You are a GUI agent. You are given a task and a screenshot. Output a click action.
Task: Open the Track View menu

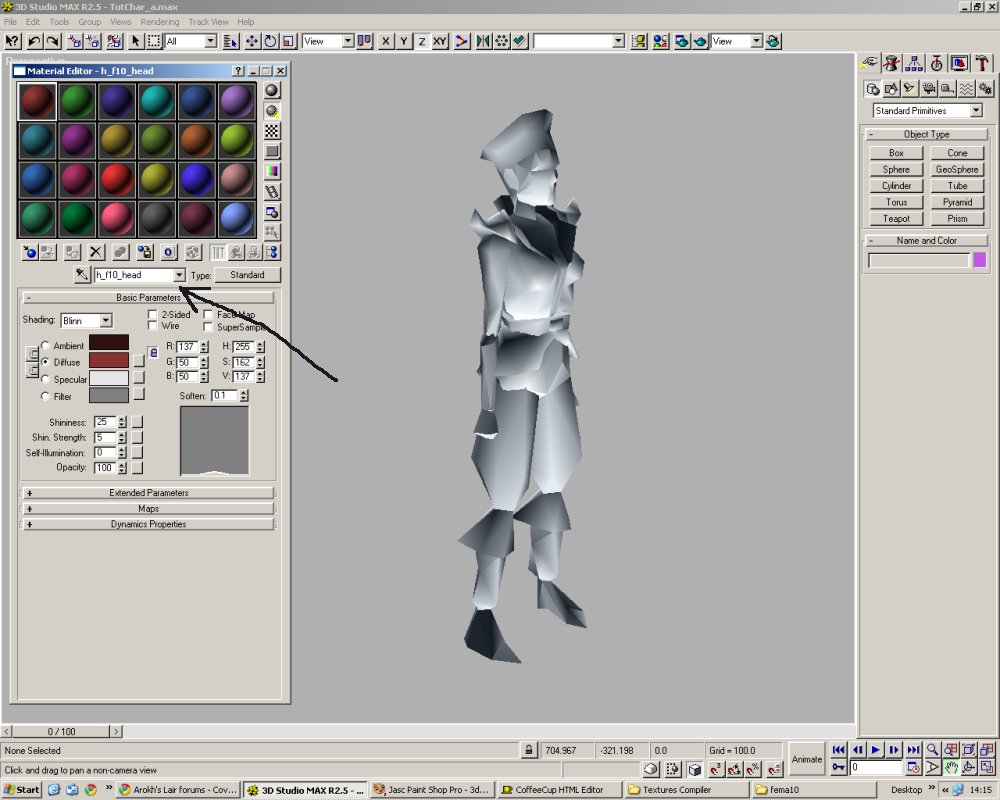208,22
